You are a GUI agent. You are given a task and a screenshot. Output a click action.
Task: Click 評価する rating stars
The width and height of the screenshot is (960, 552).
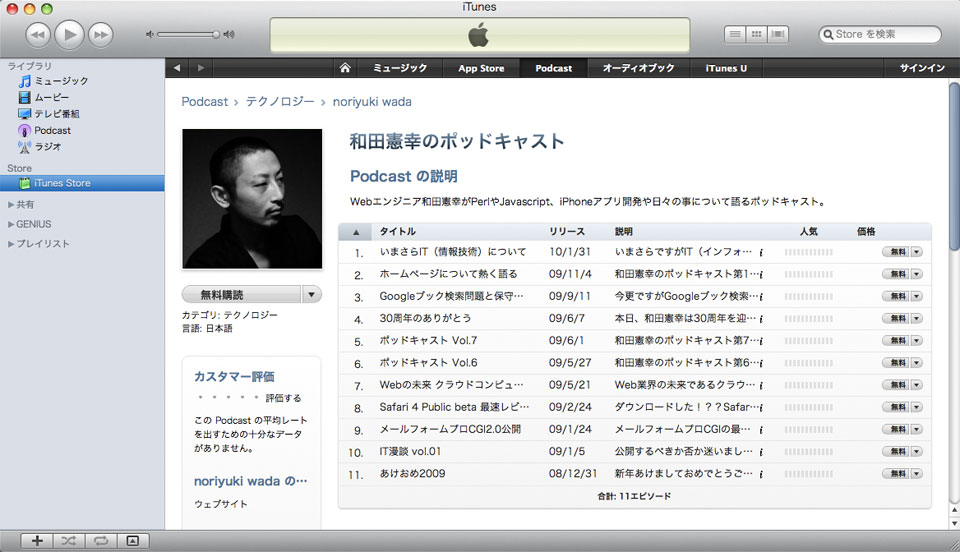pyautogui.click(x=228, y=398)
